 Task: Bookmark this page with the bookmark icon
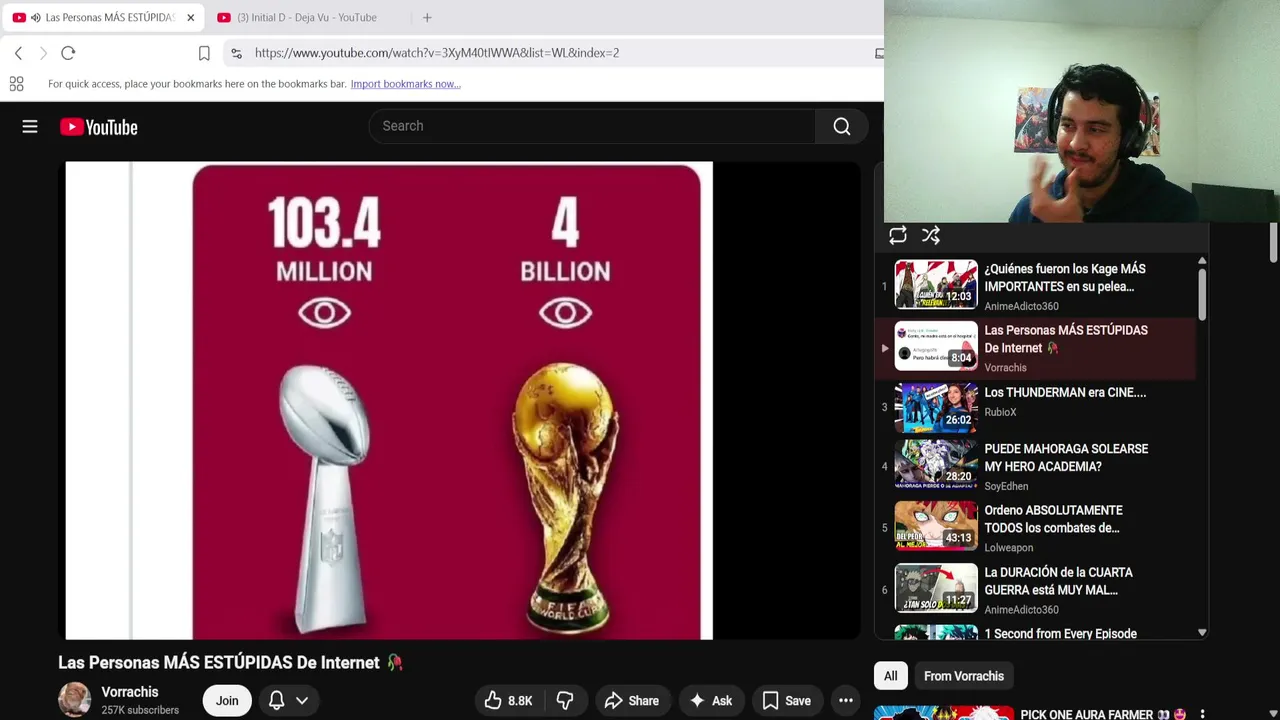(x=204, y=53)
